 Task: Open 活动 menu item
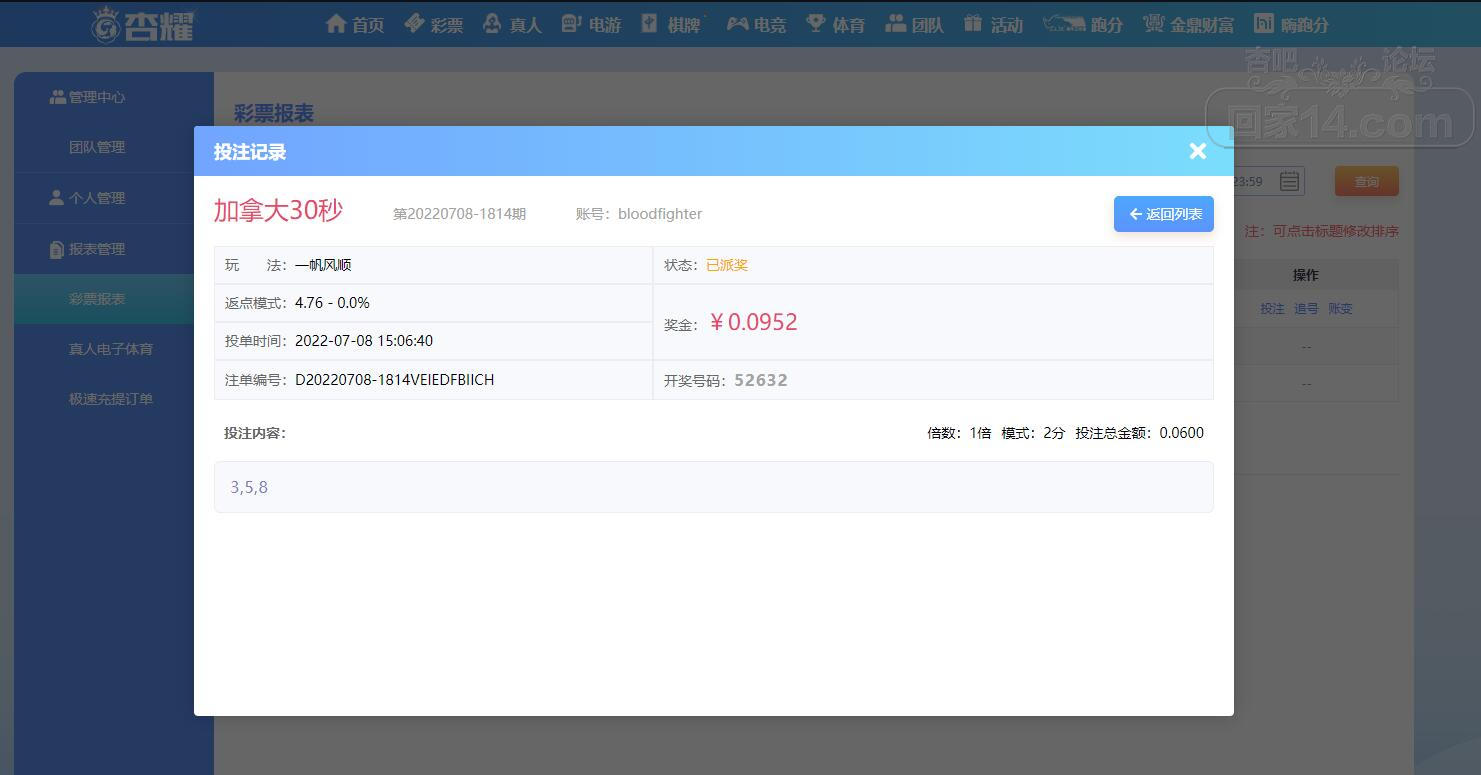tap(1007, 25)
